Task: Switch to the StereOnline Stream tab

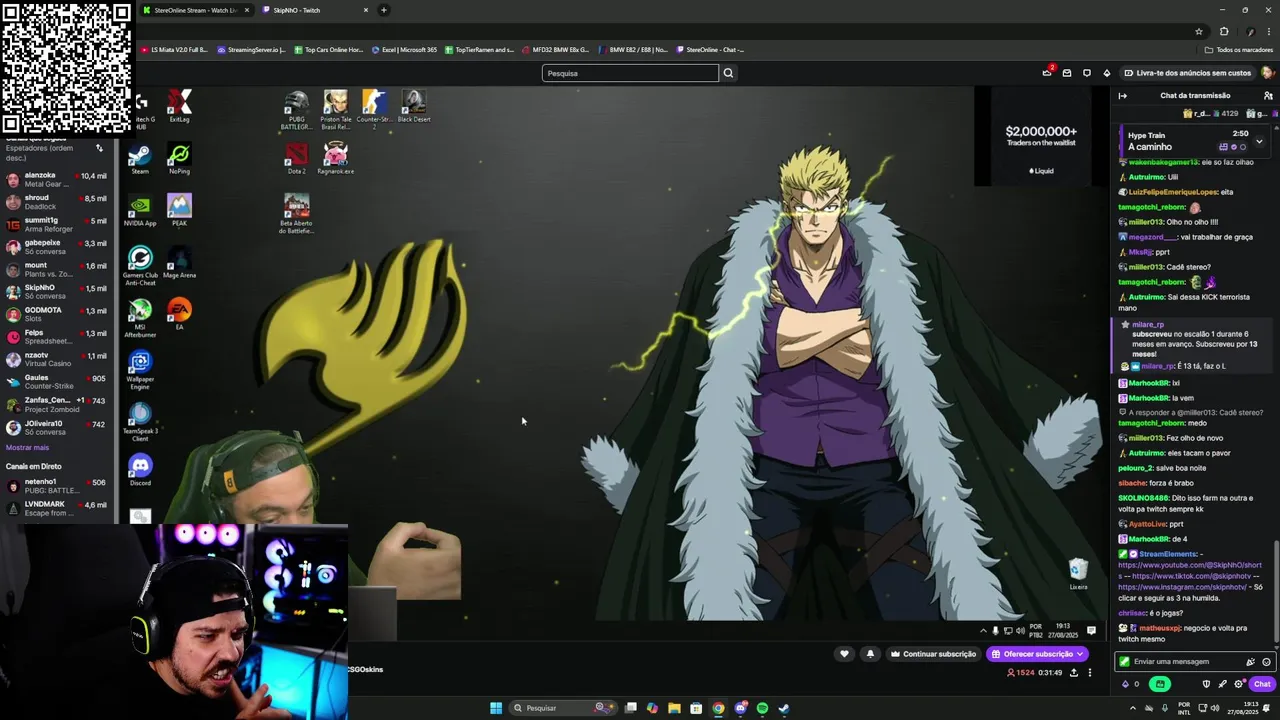Action: click(195, 10)
